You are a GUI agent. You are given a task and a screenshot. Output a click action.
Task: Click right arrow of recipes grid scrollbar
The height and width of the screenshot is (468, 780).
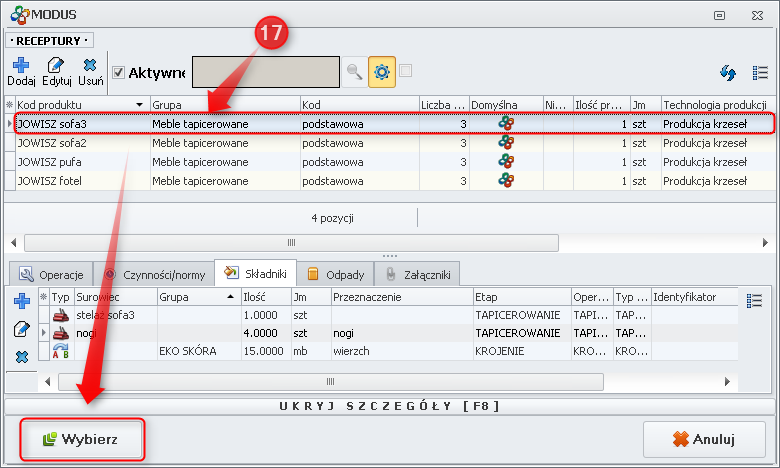pyautogui.click(x=765, y=243)
